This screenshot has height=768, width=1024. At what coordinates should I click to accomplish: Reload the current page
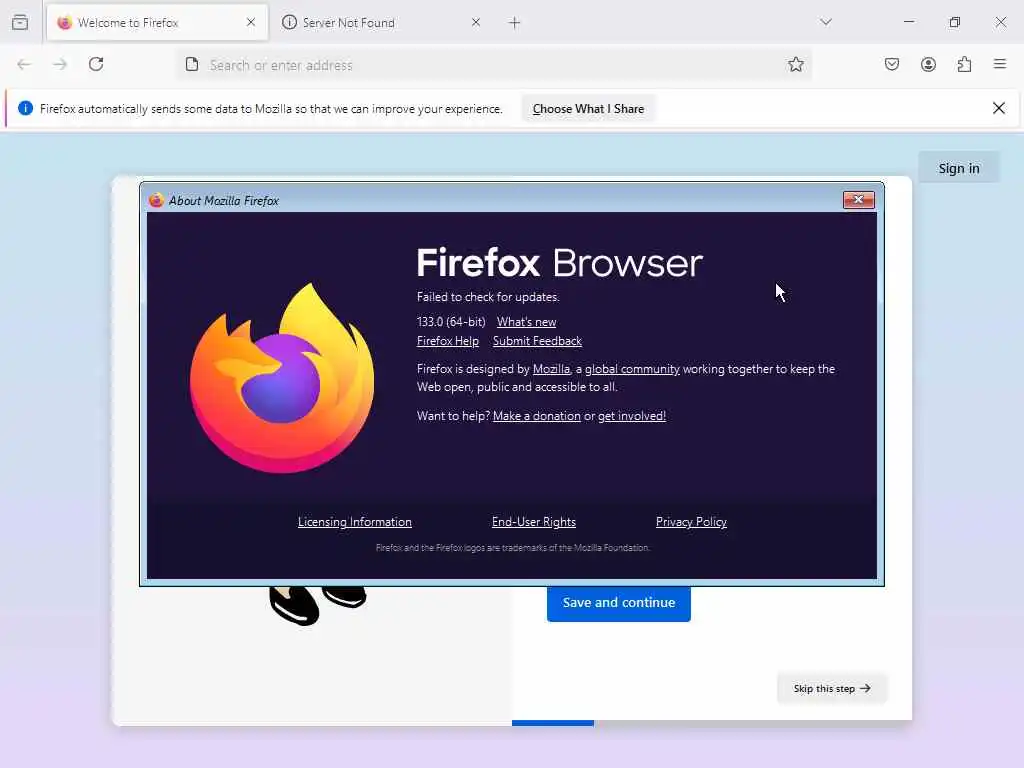pyautogui.click(x=96, y=64)
